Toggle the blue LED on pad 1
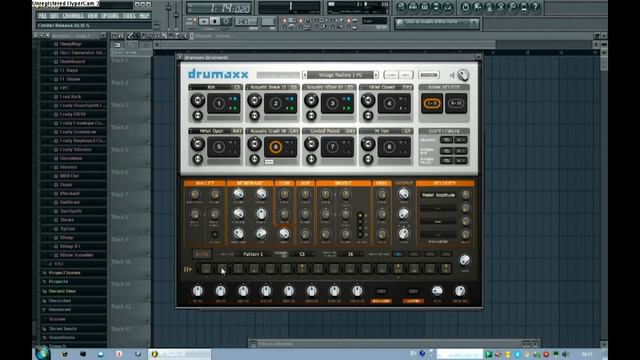The width and height of the screenshot is (640, 360). [x=235, y=99]
